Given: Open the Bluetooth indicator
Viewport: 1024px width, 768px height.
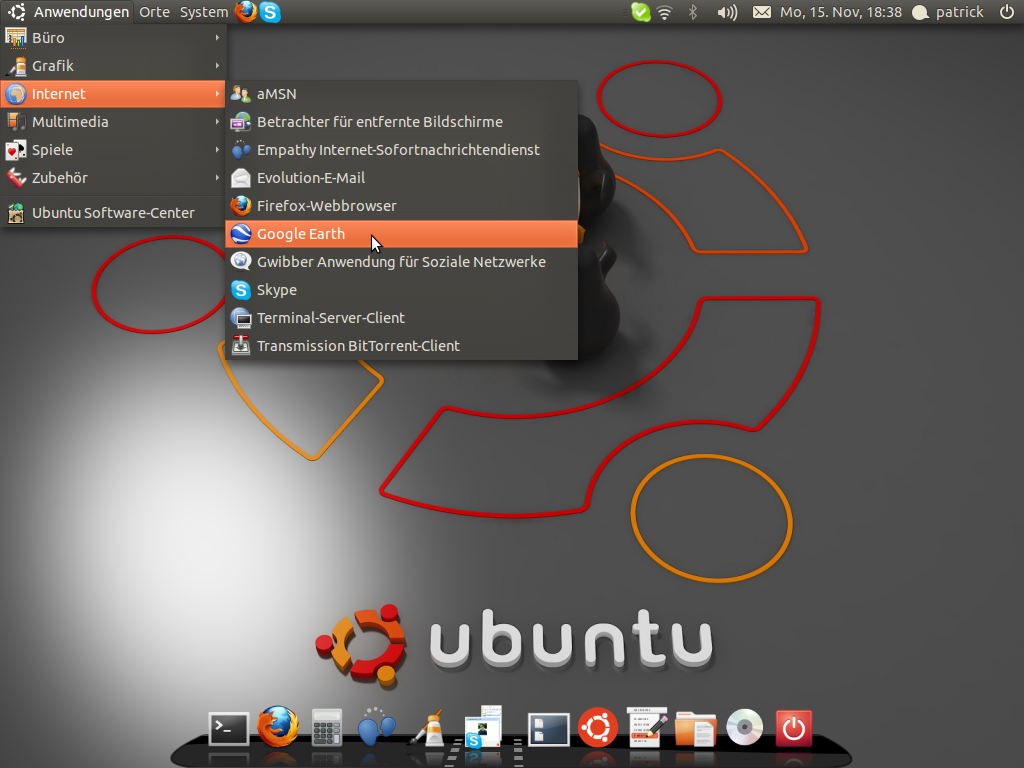Looking at the screenshot, I should [x=694, y=12].
